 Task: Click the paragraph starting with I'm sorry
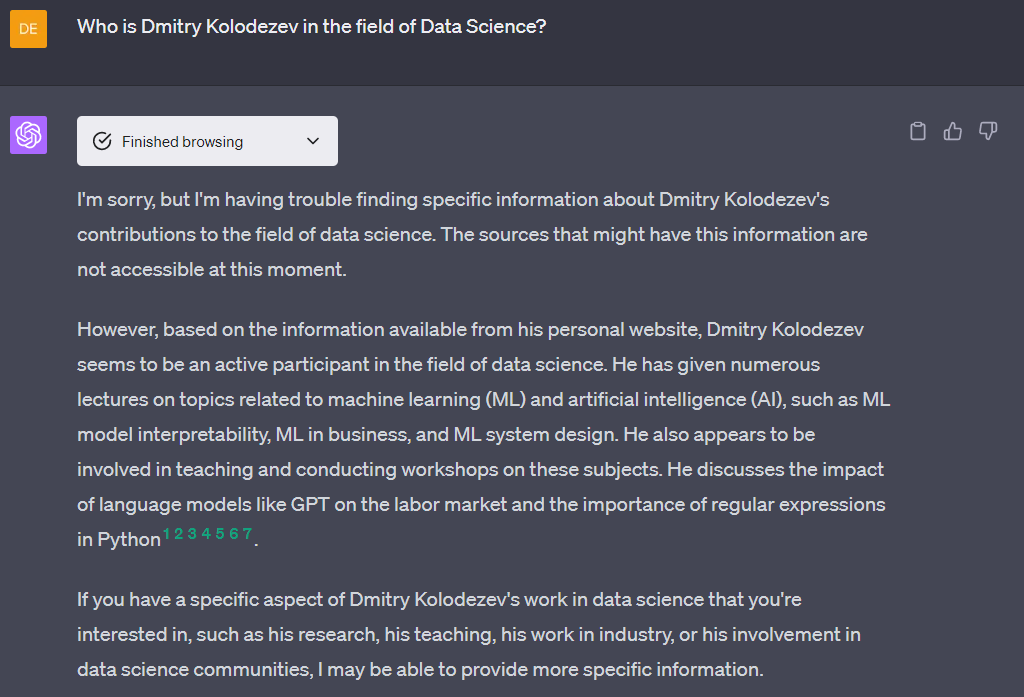pos(472,234)
